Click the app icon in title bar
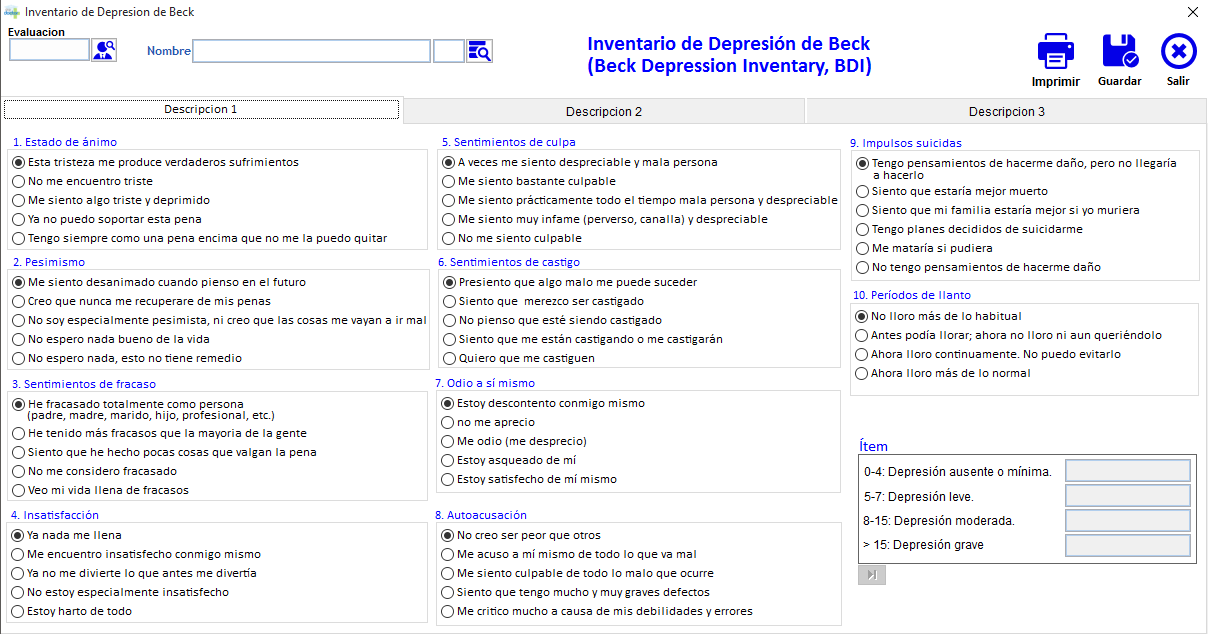This screenshot has height=634, width=1208. tap(12, 12)
